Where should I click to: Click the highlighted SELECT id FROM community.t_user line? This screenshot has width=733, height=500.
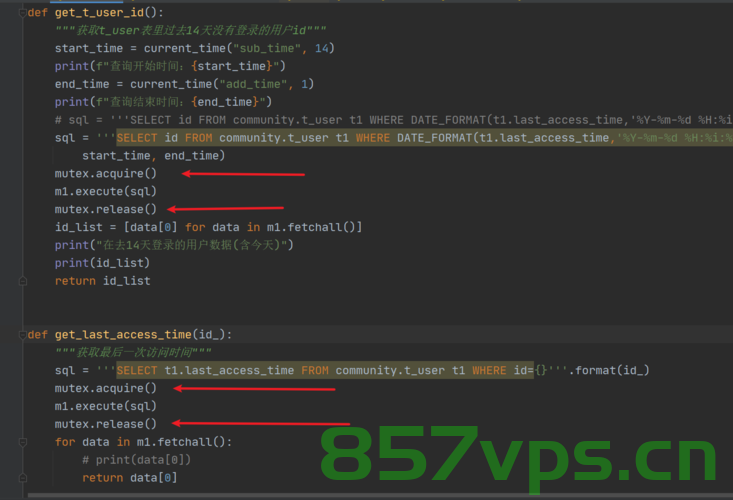(394, 138)
